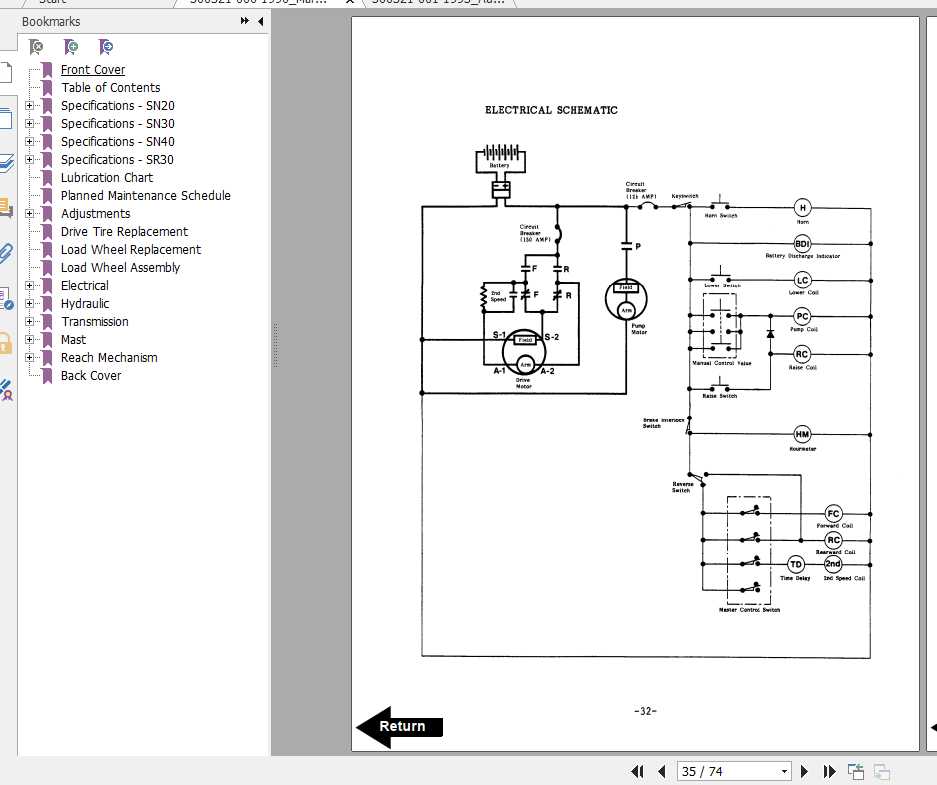The height and width of the screenshot is (785, 937).
Task: Click the Bookmarks panel splitter handle
Action: click(x=275, y=345)
